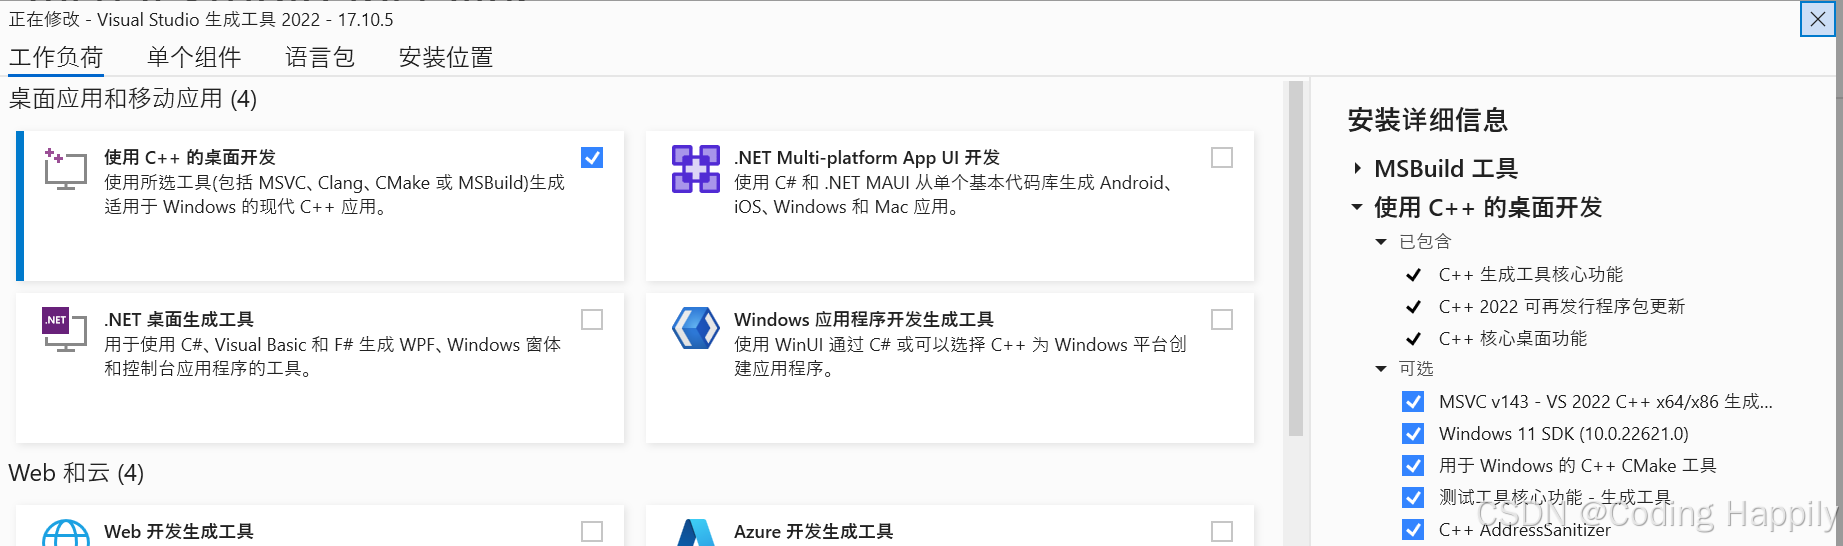Check the .NET Multi-platform App UI 开发 workload
Image resolution: width=1843 pixels, height=546 pixels.
pos(1222,158)
